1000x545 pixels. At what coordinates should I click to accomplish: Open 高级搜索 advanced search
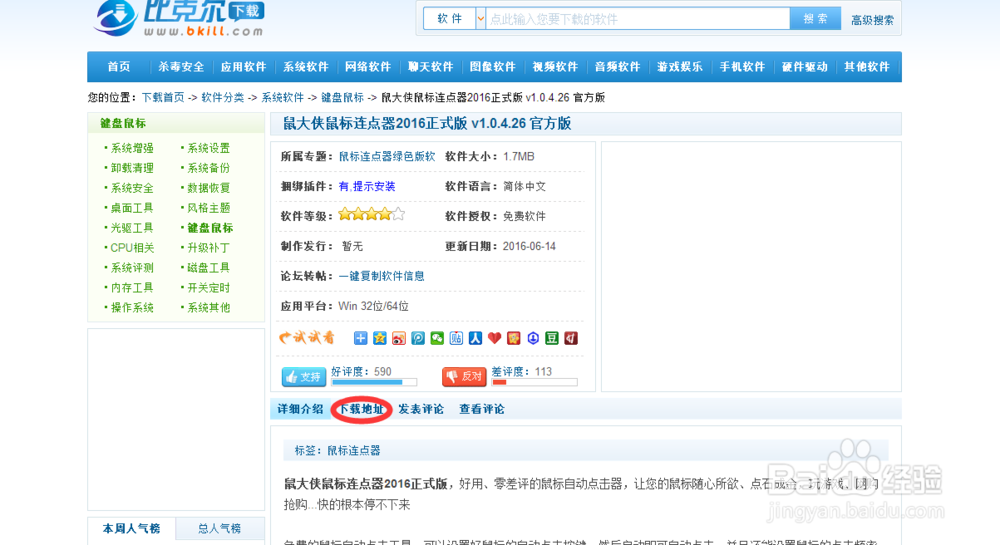872,20
